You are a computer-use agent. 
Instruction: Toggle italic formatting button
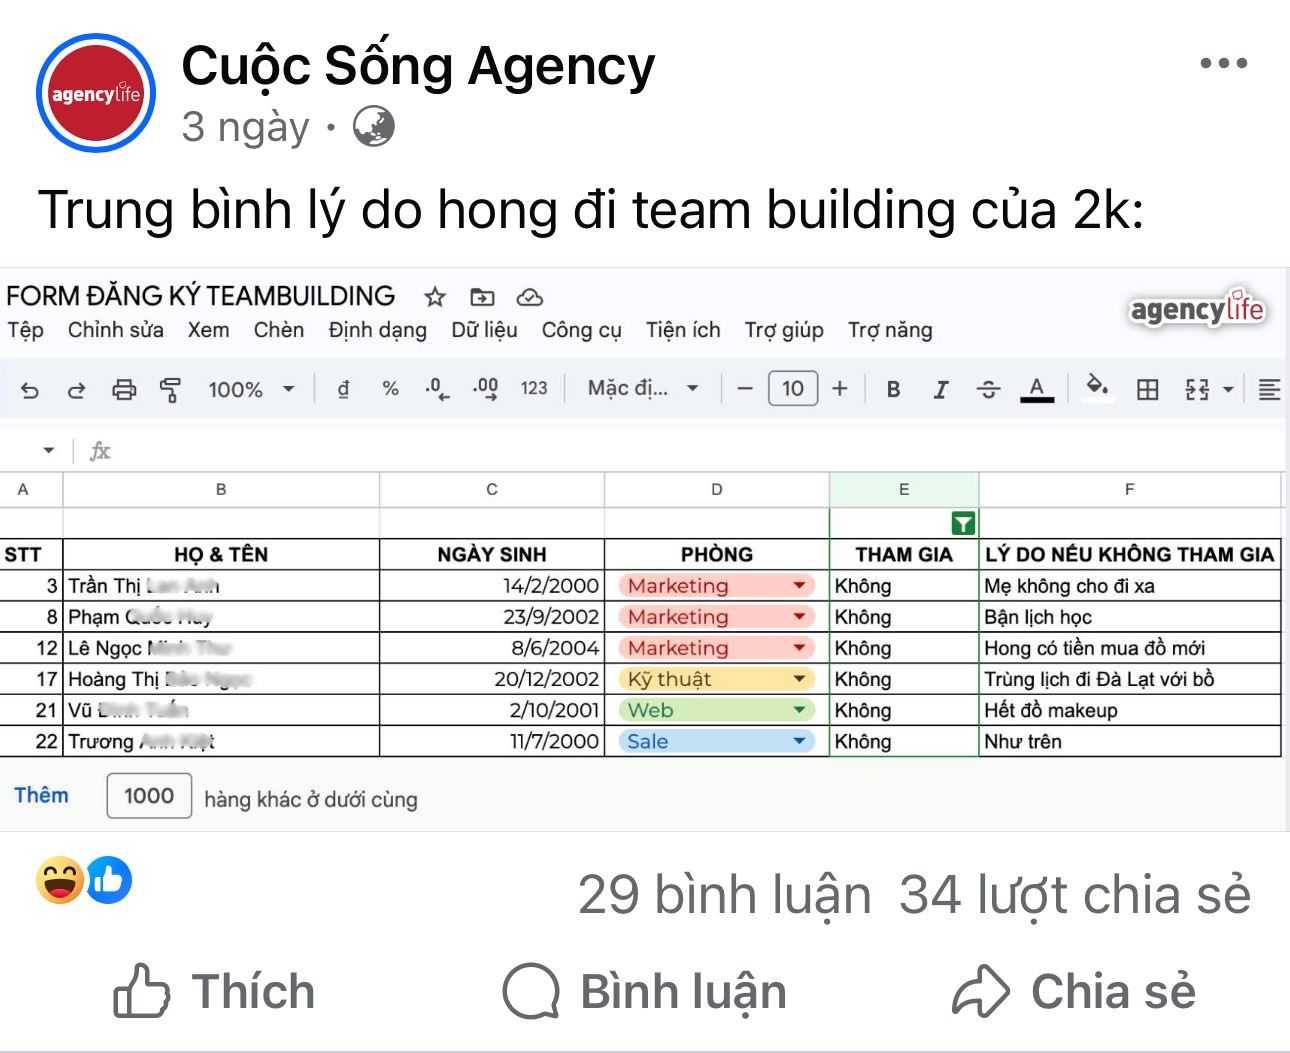940,389
